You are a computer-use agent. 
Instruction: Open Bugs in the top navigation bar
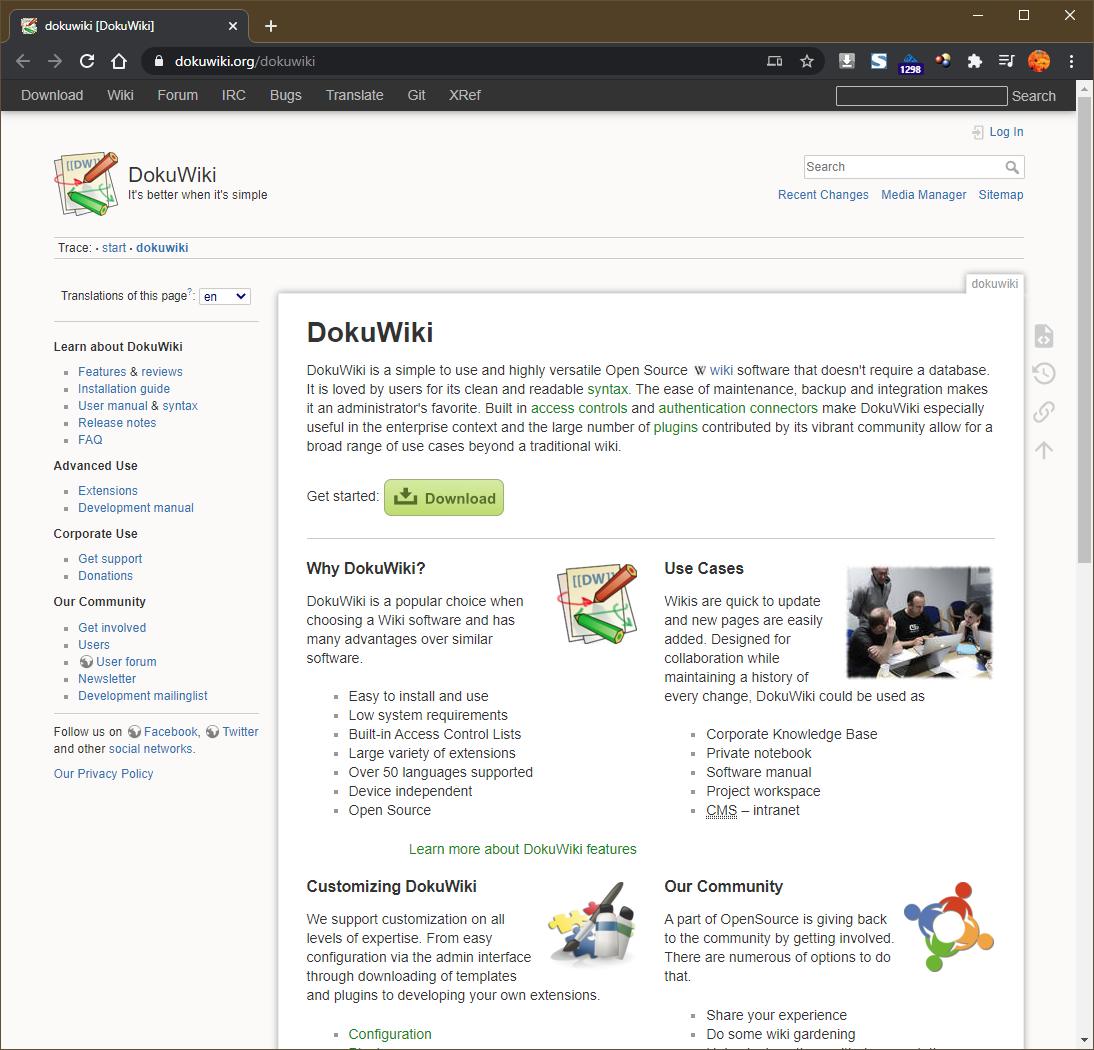(x=285, y=95)
